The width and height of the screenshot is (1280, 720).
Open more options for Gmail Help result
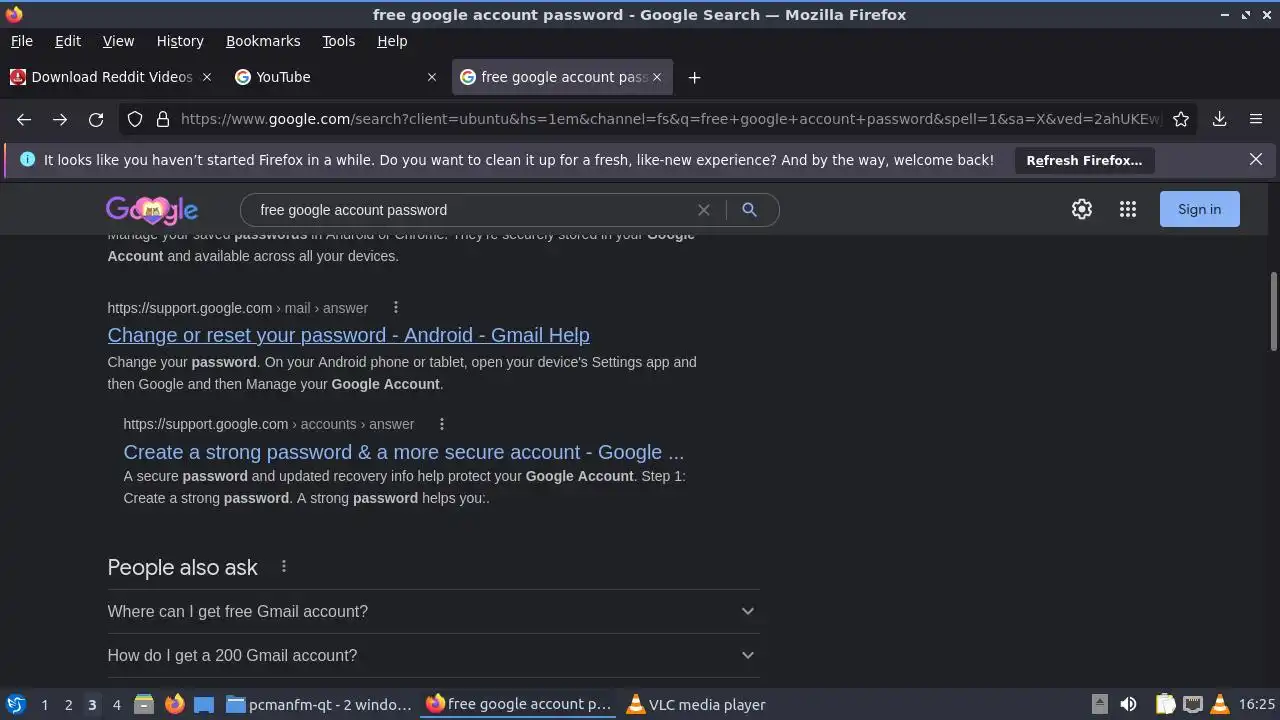[x=396, y=308]
